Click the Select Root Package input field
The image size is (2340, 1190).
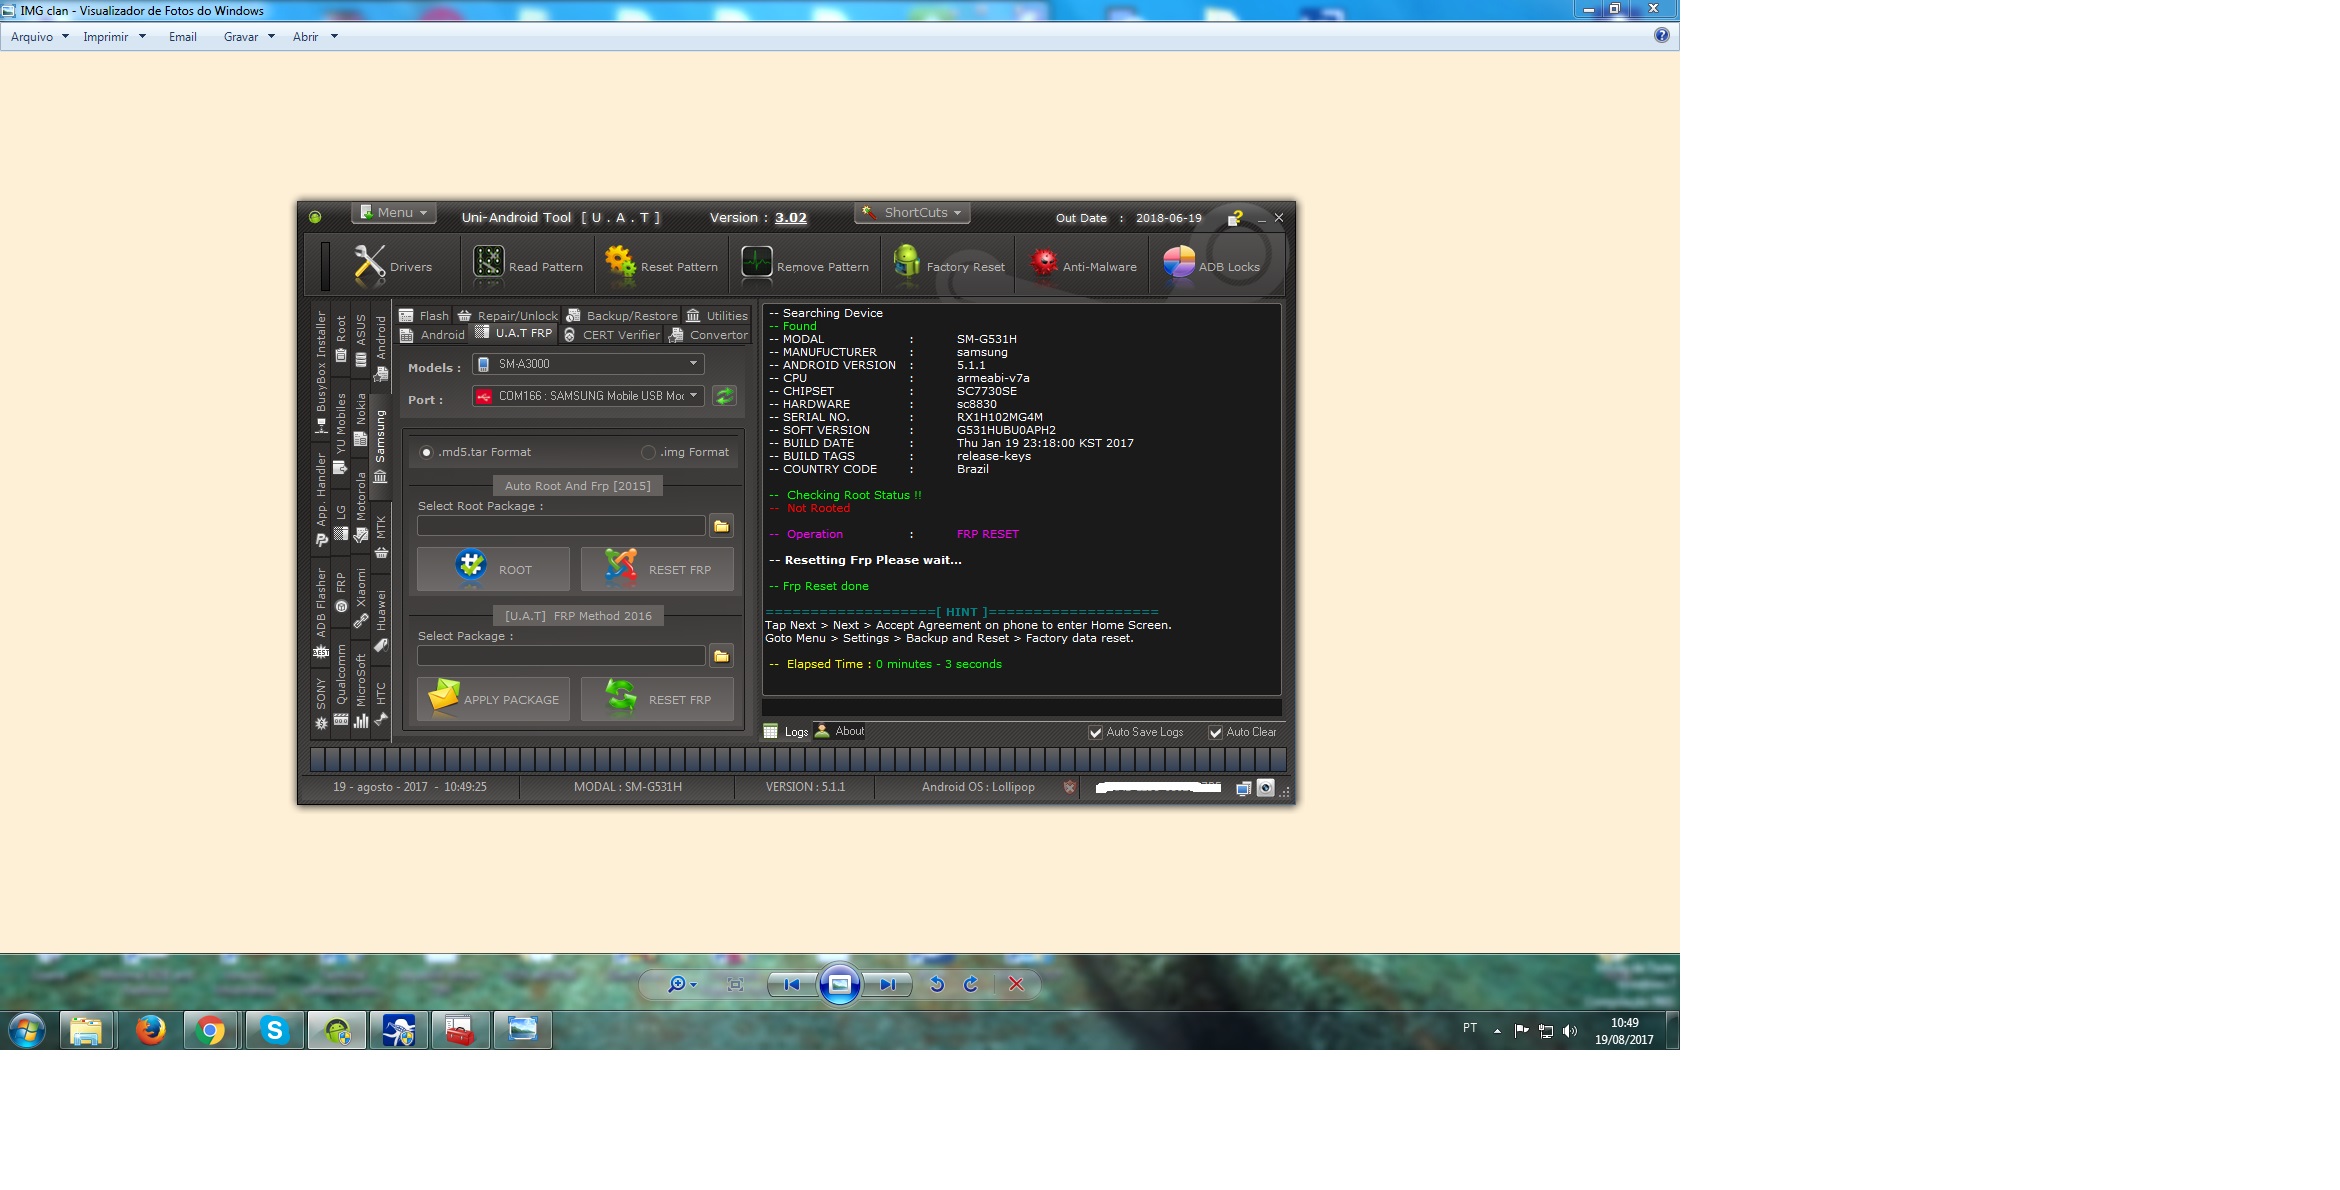coord(561,526)
